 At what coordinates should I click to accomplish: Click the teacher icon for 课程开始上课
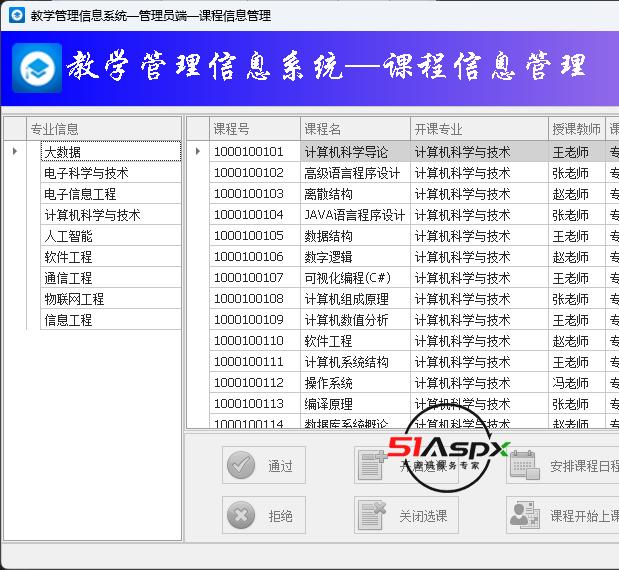tap(525, 515)
